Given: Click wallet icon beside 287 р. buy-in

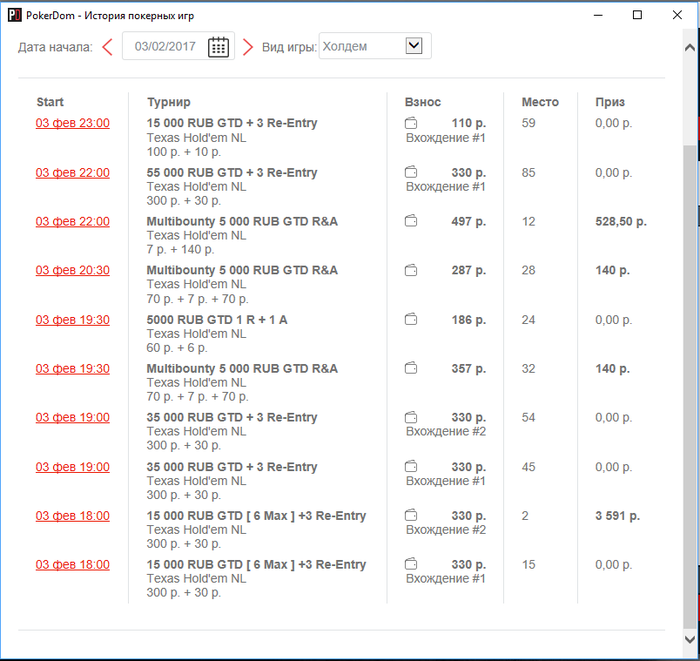Looking at the screenshot, I should point(411,270).
